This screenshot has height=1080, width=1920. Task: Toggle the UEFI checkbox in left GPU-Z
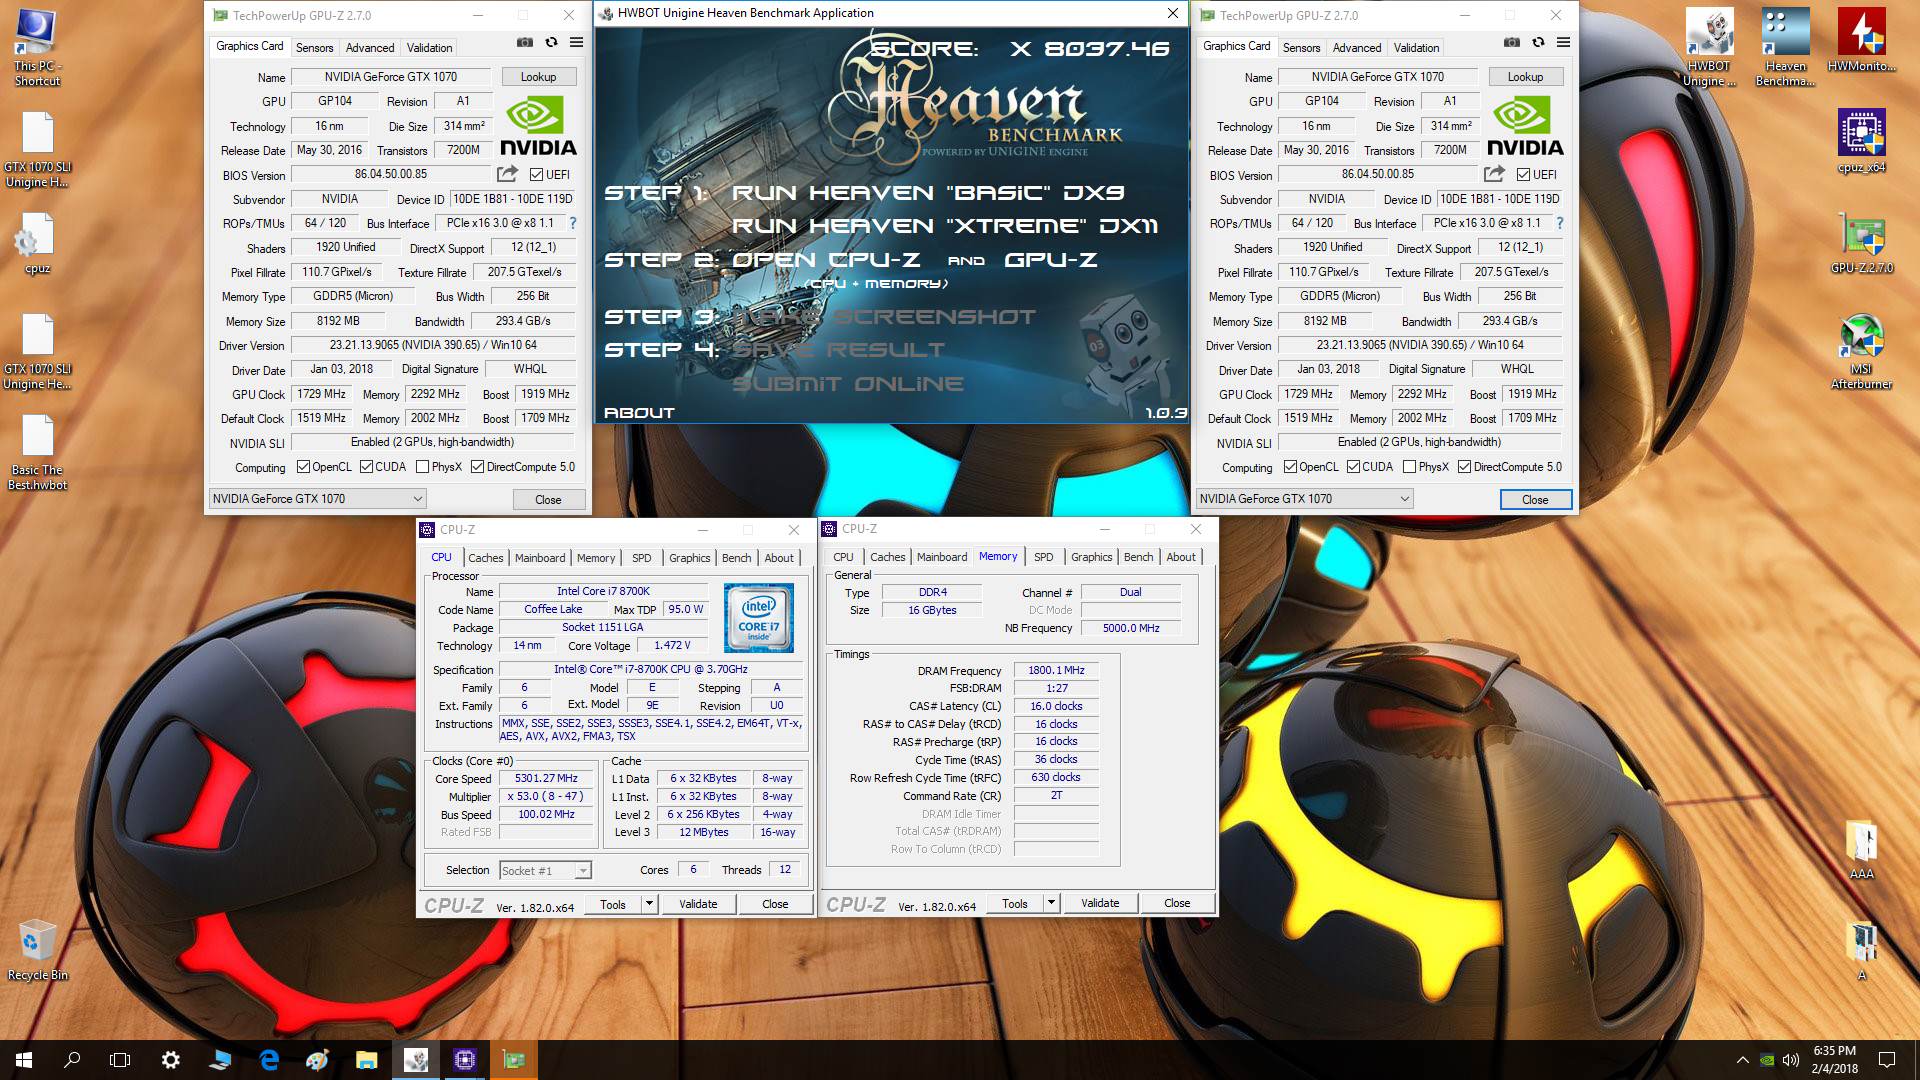pyautogui.click(x=536, y=175)
